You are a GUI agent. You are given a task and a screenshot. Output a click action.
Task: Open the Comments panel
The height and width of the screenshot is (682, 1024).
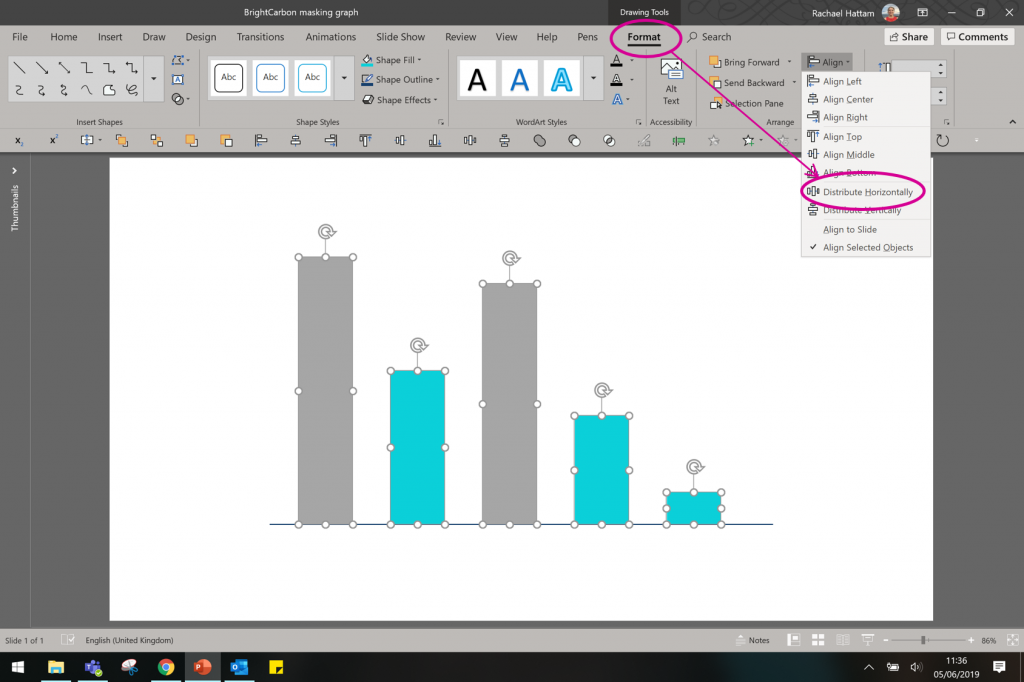tap(977, 36)
